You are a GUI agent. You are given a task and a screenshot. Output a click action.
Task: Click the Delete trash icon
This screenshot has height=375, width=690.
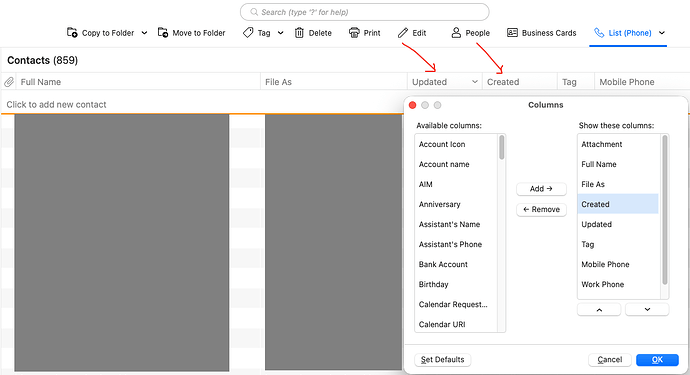tap(299, 33)
